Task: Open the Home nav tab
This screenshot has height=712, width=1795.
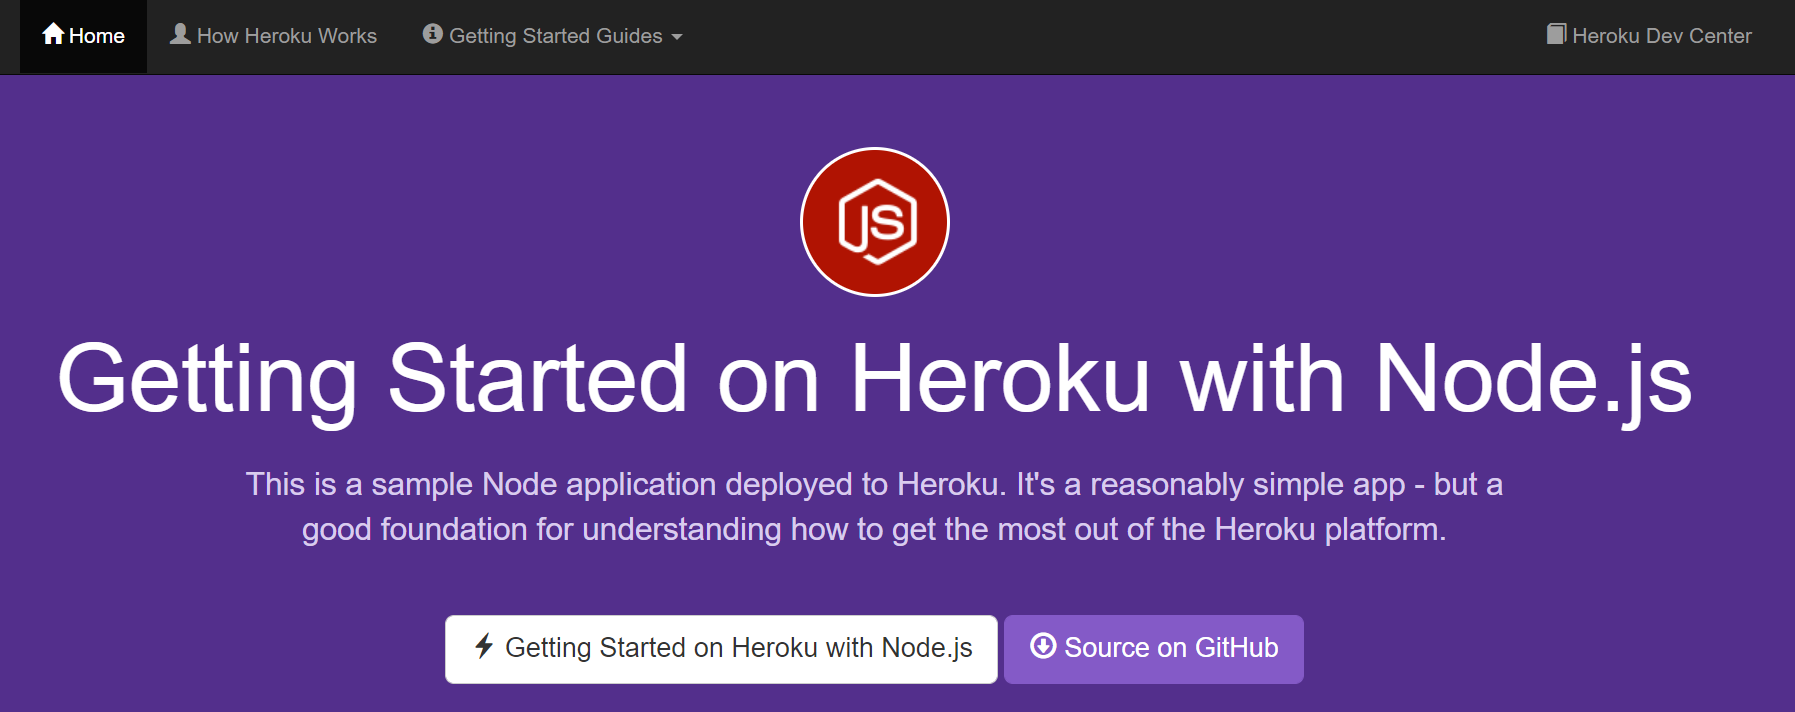Action: [83, 36]
